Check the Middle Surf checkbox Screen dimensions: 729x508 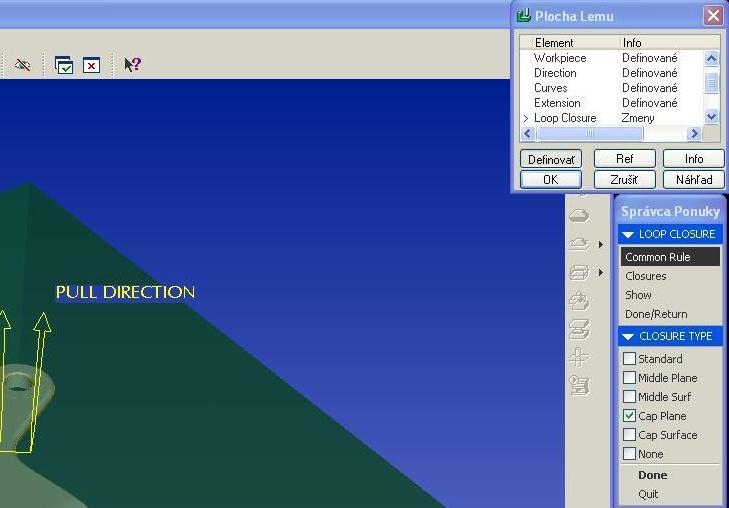[629, 396]
